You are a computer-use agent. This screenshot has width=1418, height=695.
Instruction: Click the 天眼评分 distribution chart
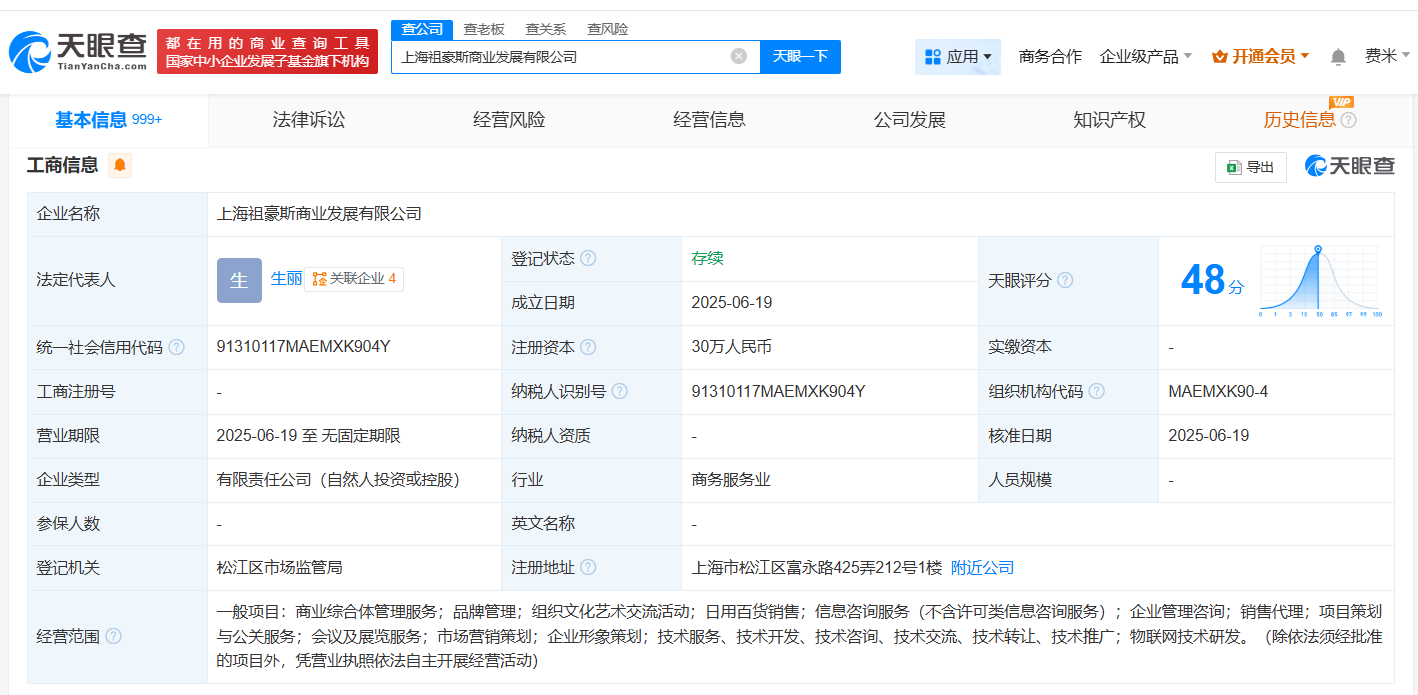[x=1318, y=281]
